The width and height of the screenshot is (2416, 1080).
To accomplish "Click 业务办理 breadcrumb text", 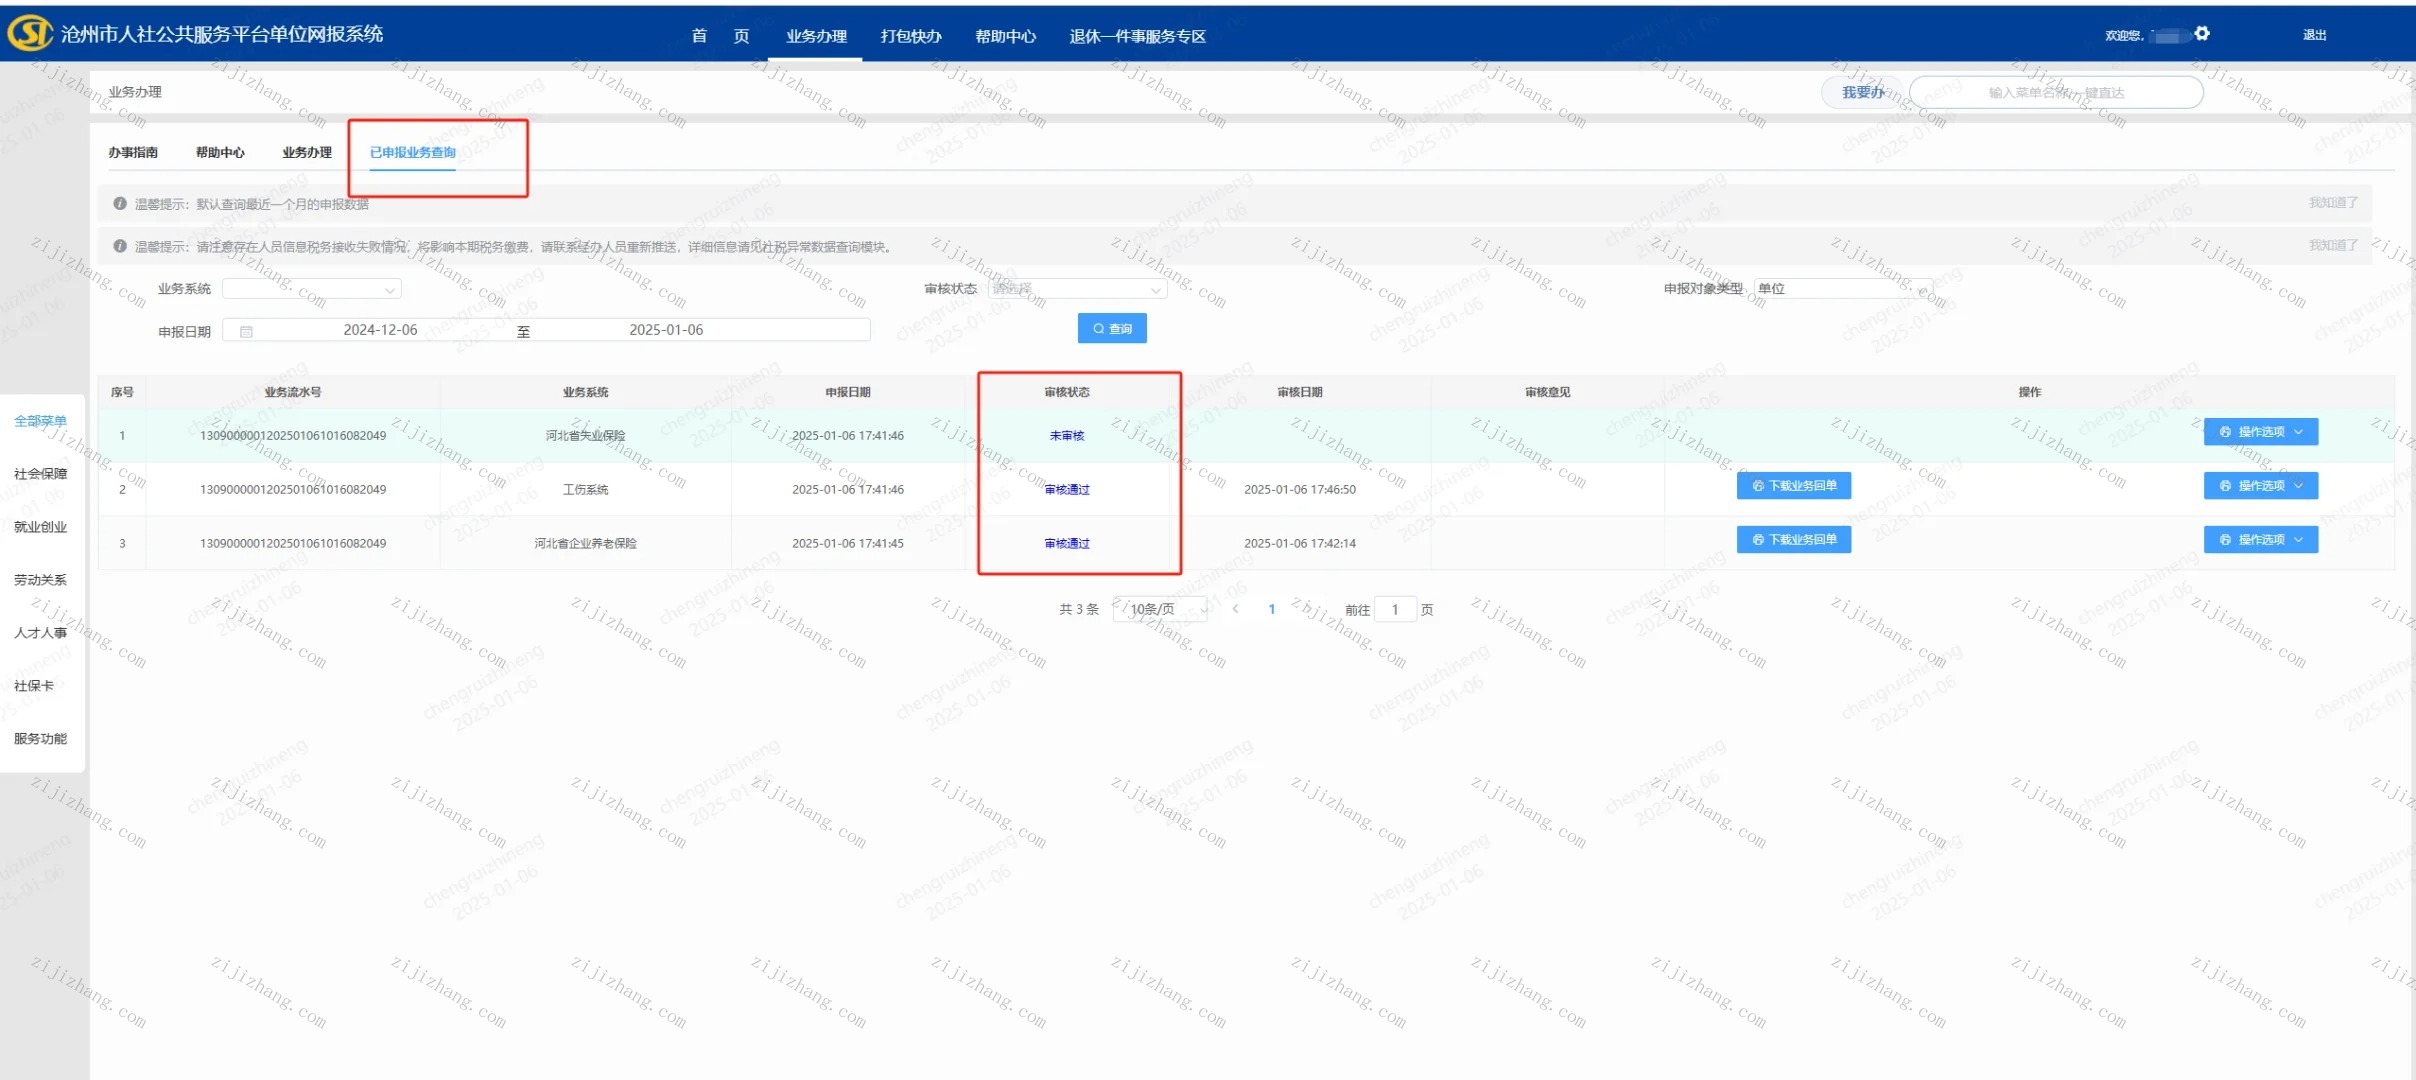I will 135,92.
